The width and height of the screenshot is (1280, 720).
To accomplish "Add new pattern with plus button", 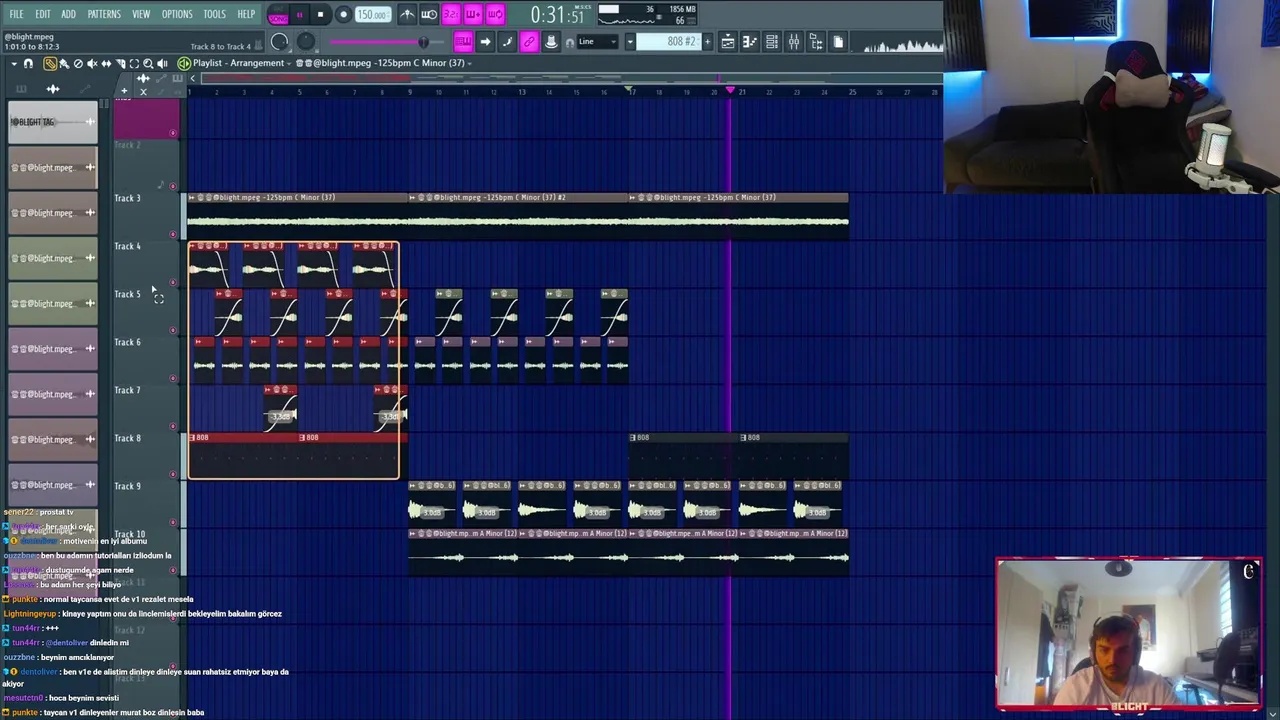I will (707, 42).
